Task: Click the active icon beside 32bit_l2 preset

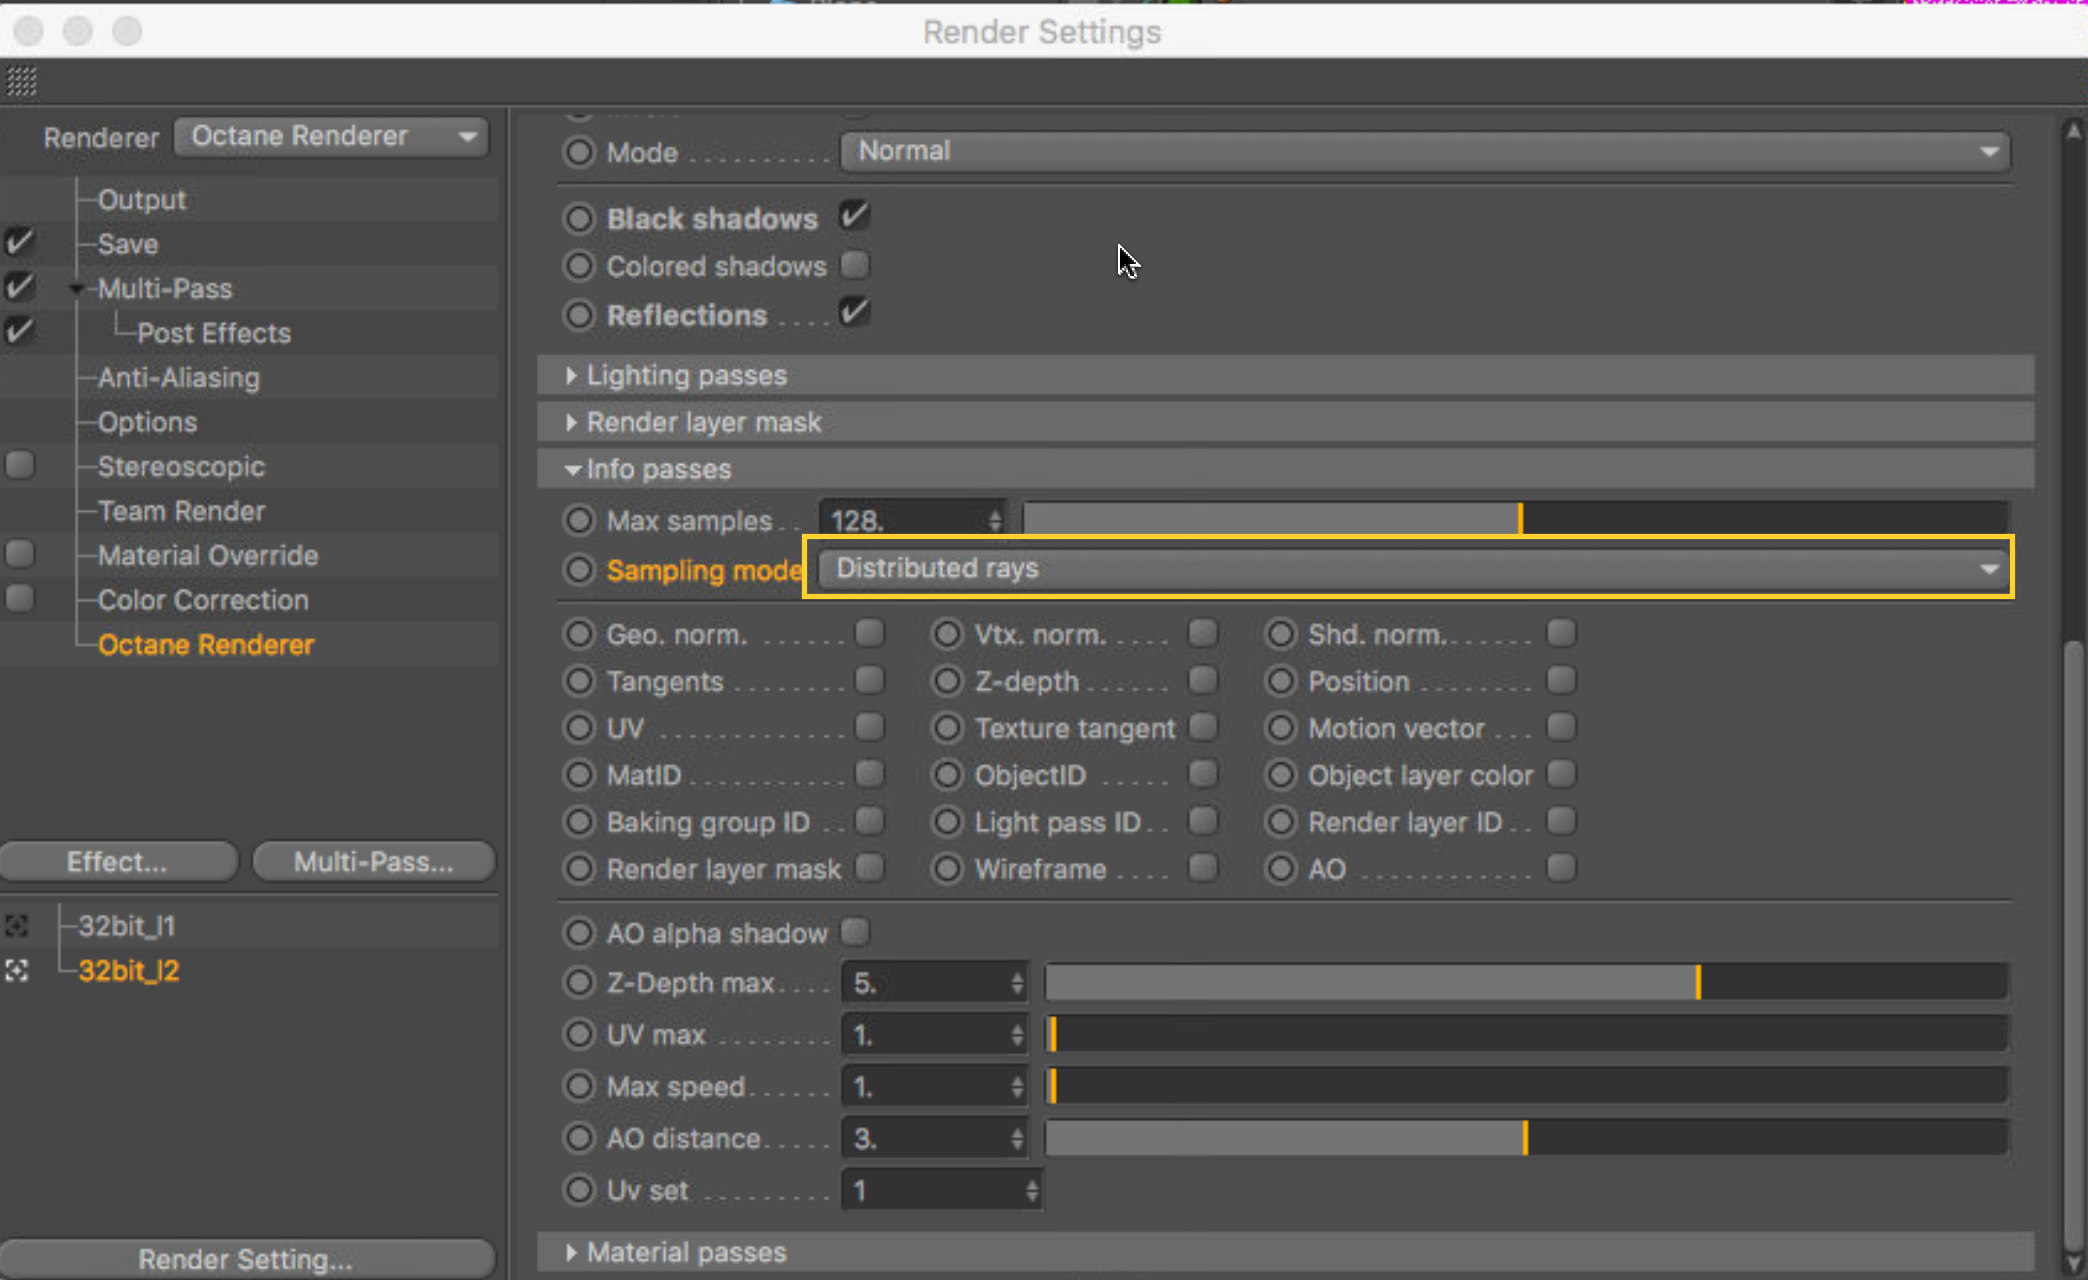Action: 17,971
